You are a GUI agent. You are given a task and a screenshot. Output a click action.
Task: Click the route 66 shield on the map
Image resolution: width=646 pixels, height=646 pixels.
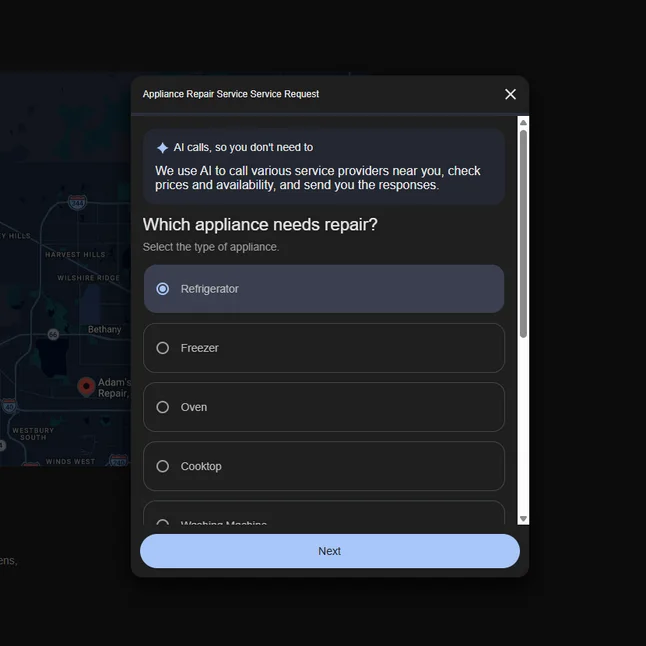[x=53, y=334]
